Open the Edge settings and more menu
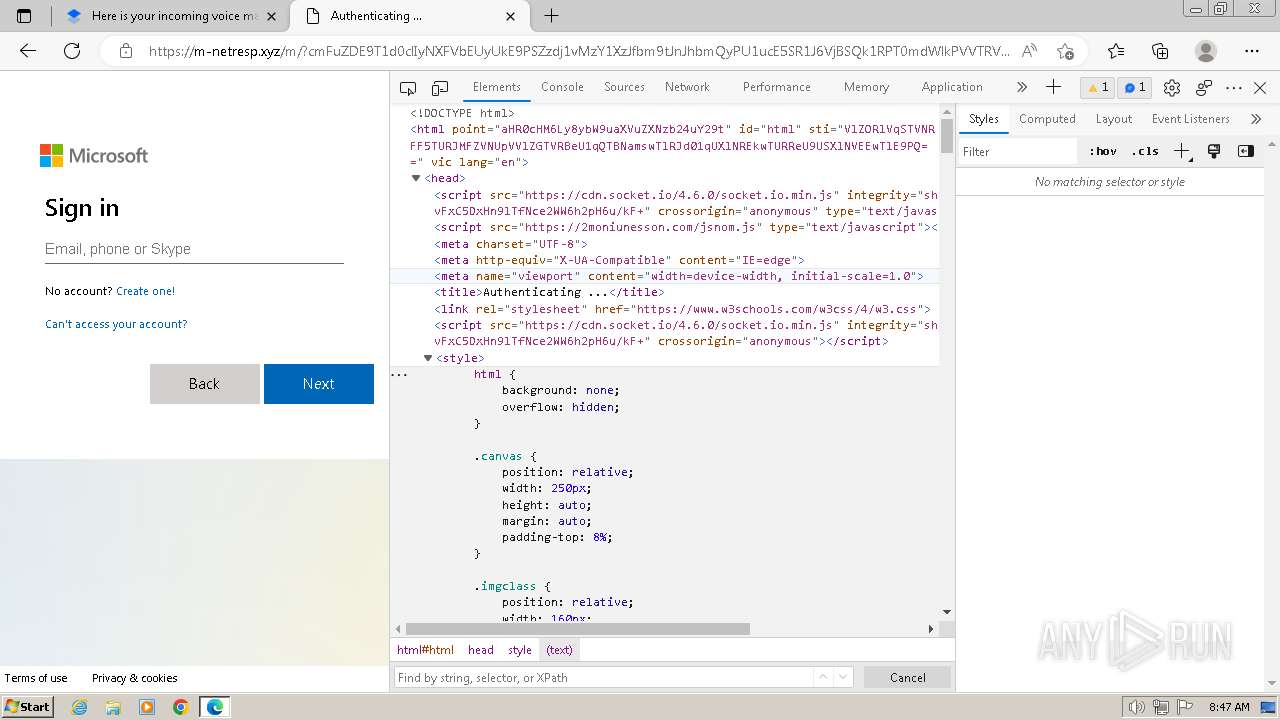Viewport: 1280px width, 720px height. pos(1252,51)
